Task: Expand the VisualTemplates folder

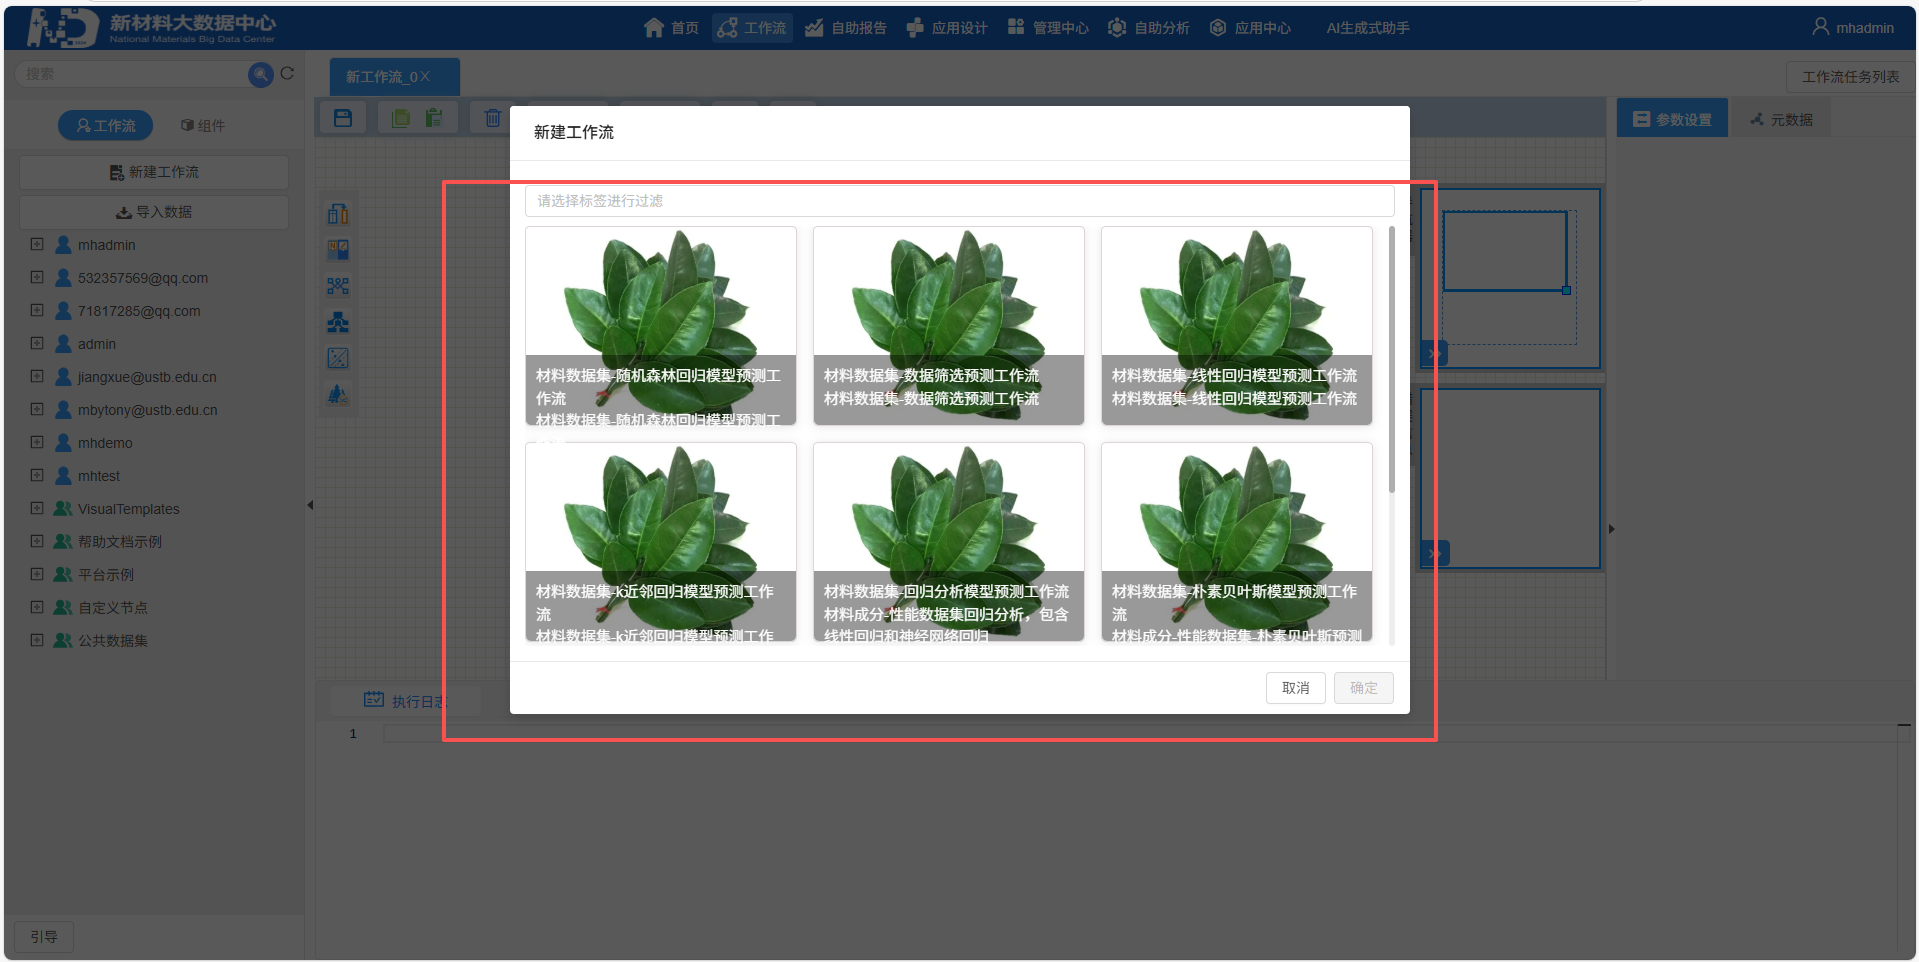Action: point(37,509)
